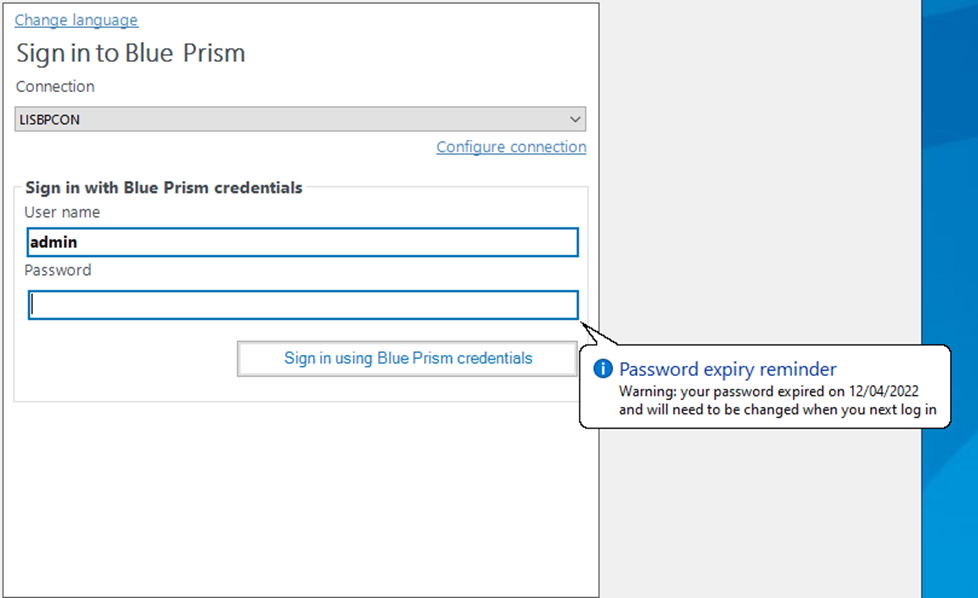
Task: Focus the User name field containing admin
Action: [x=303, y=242]
